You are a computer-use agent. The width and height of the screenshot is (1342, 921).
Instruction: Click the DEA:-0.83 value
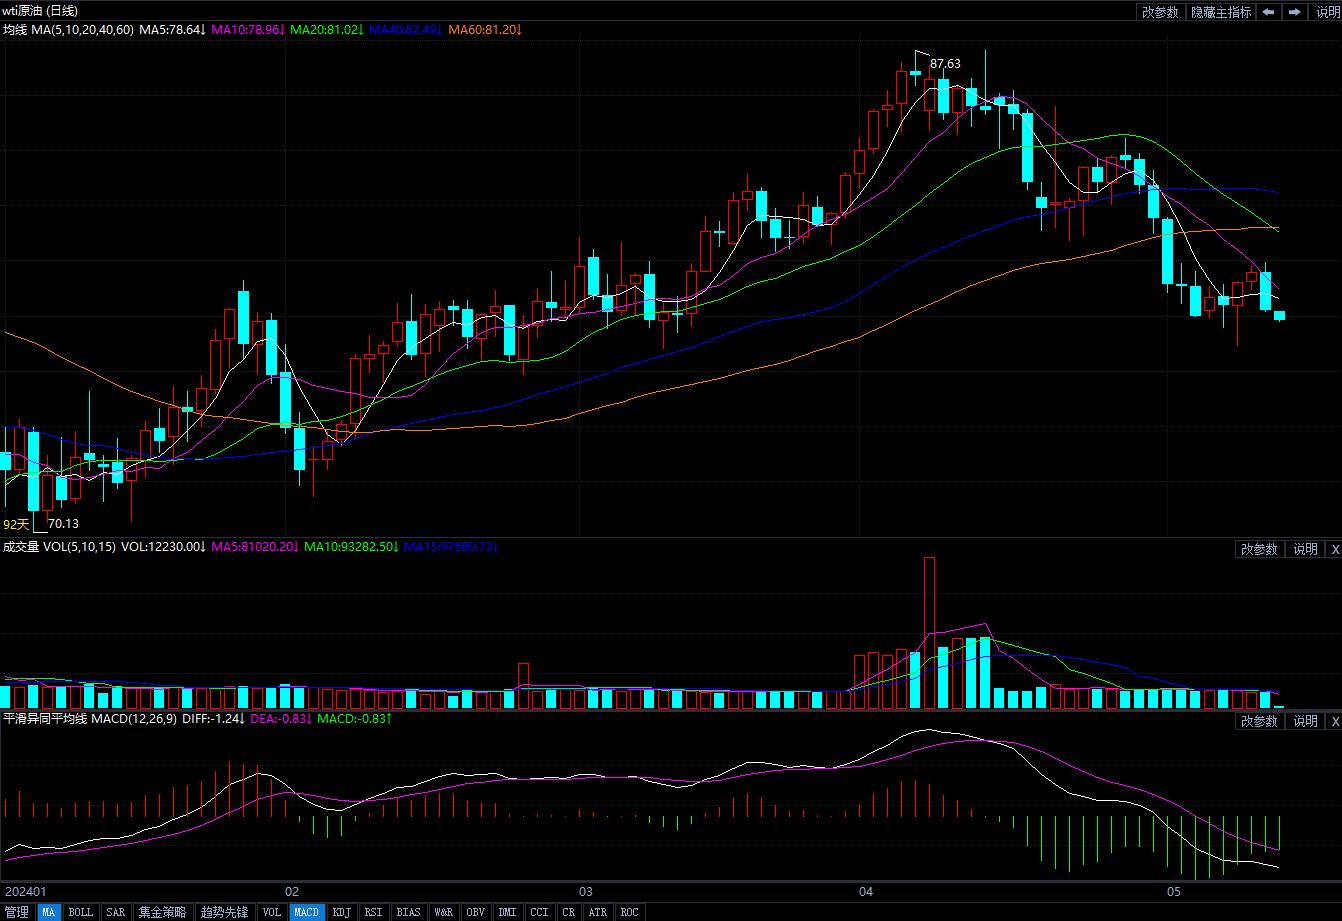click(x=281, y=719)
